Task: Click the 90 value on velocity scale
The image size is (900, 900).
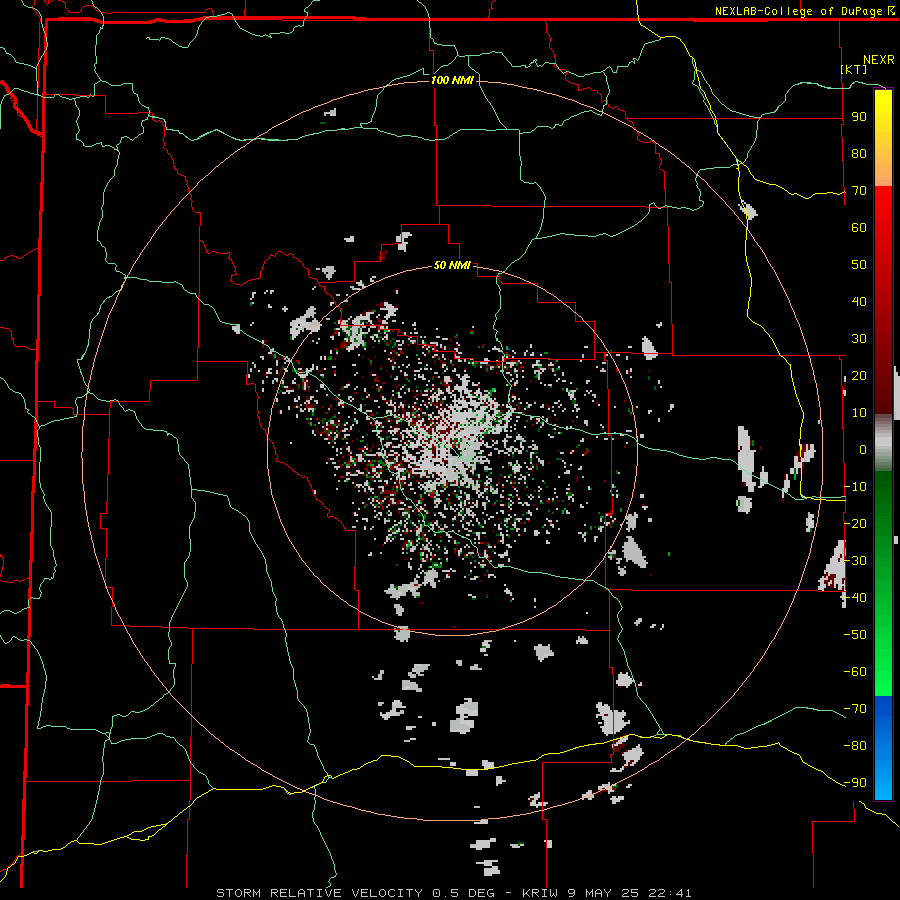Action: point(859,117)
